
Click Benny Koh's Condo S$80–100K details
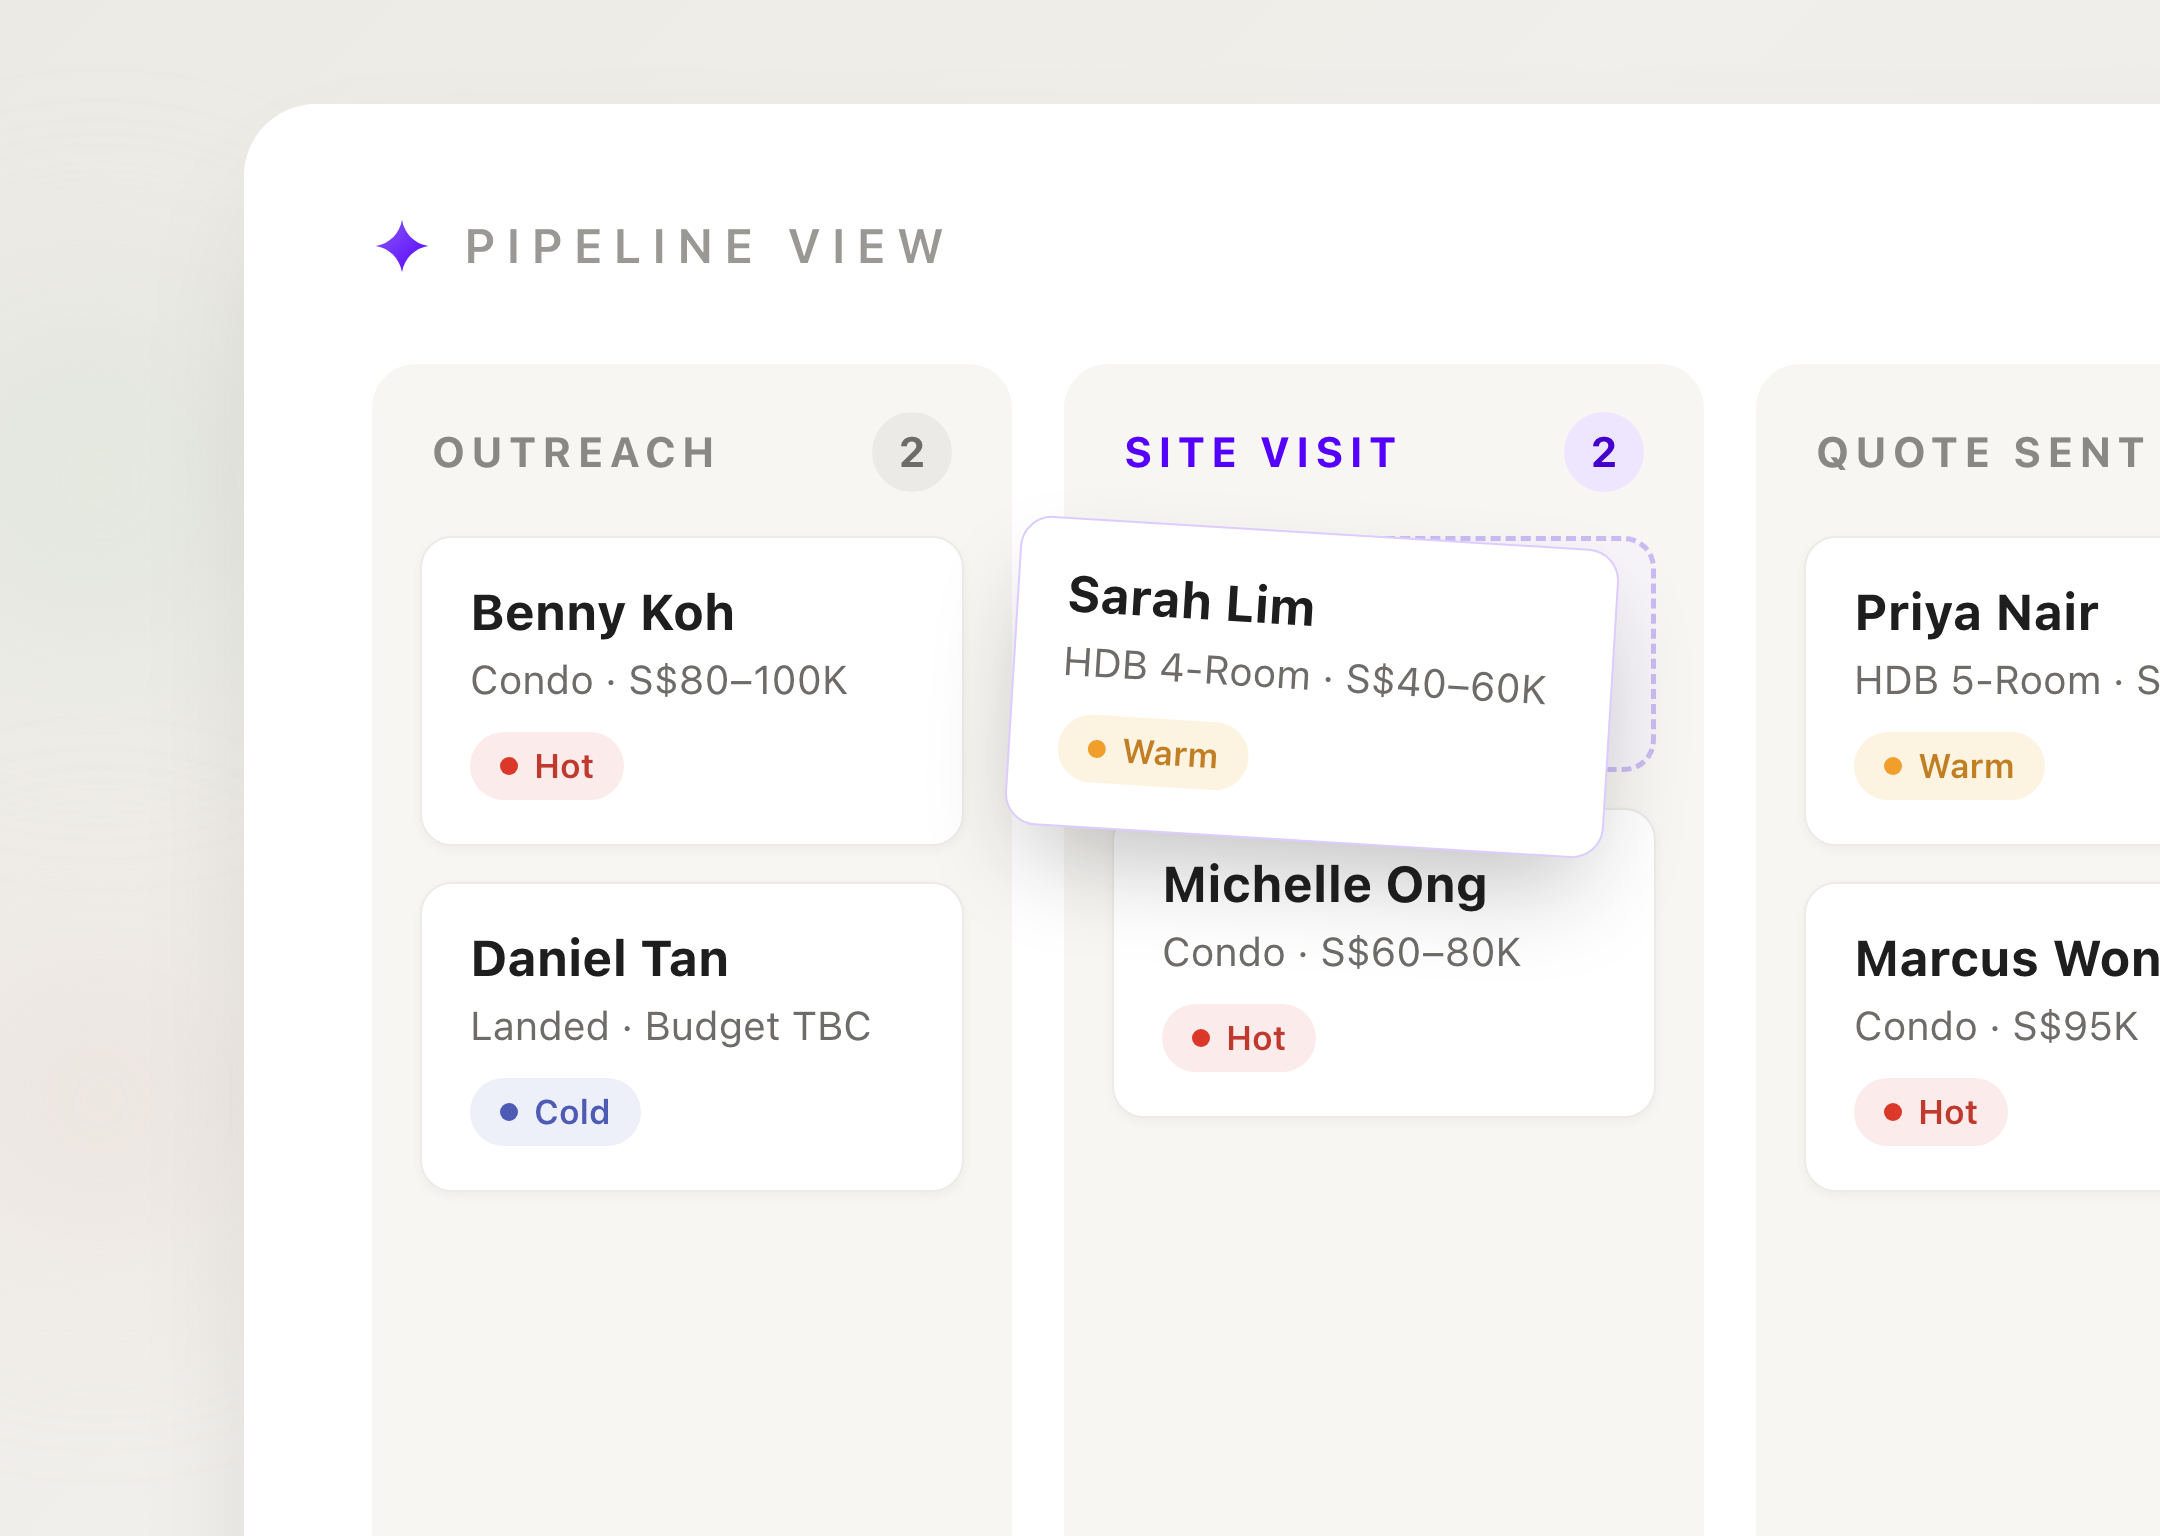[x=659, y=680]
